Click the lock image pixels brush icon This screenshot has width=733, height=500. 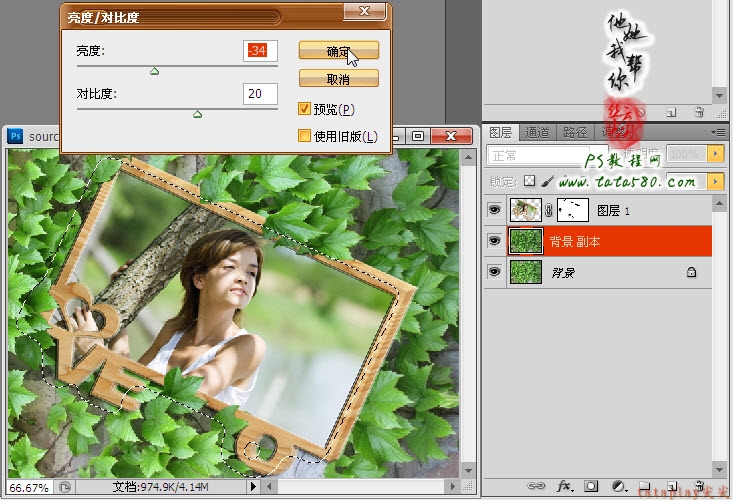click(547, 181)
